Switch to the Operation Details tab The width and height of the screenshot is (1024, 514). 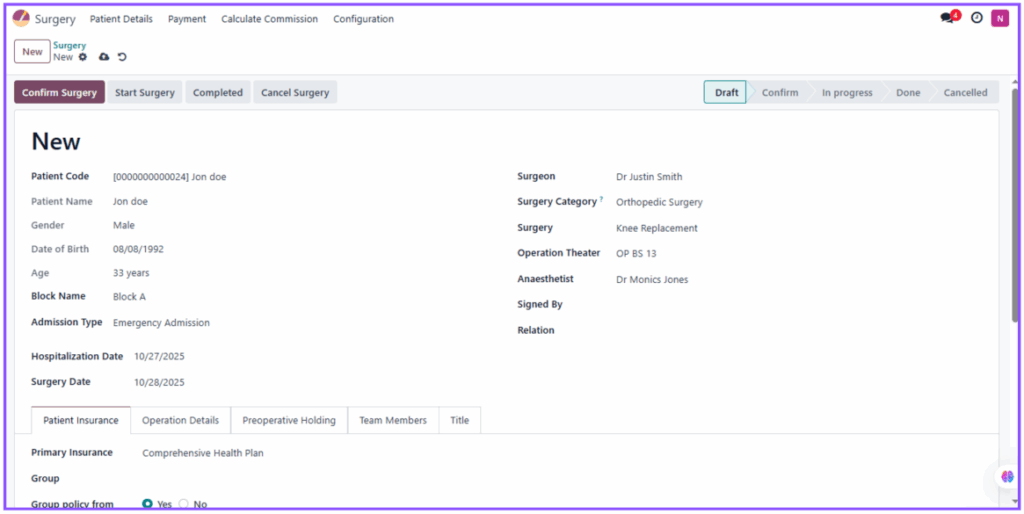[180, 420]
